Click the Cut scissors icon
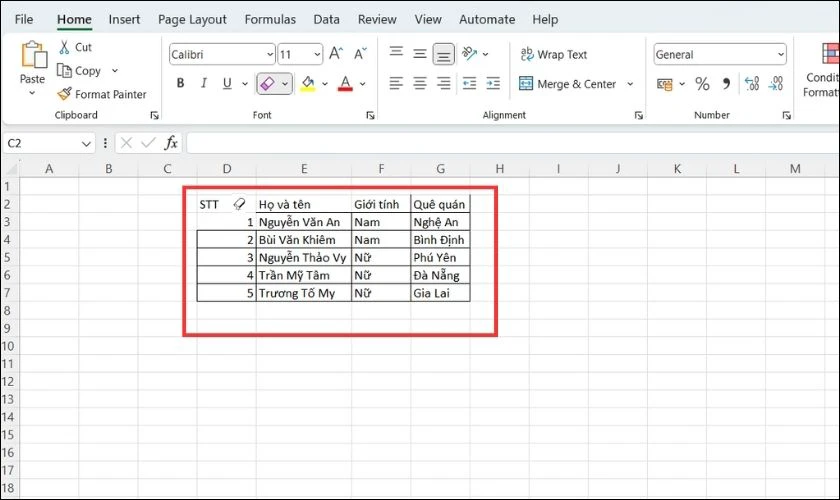Screen dimensions: 840x500 (64, 47)
